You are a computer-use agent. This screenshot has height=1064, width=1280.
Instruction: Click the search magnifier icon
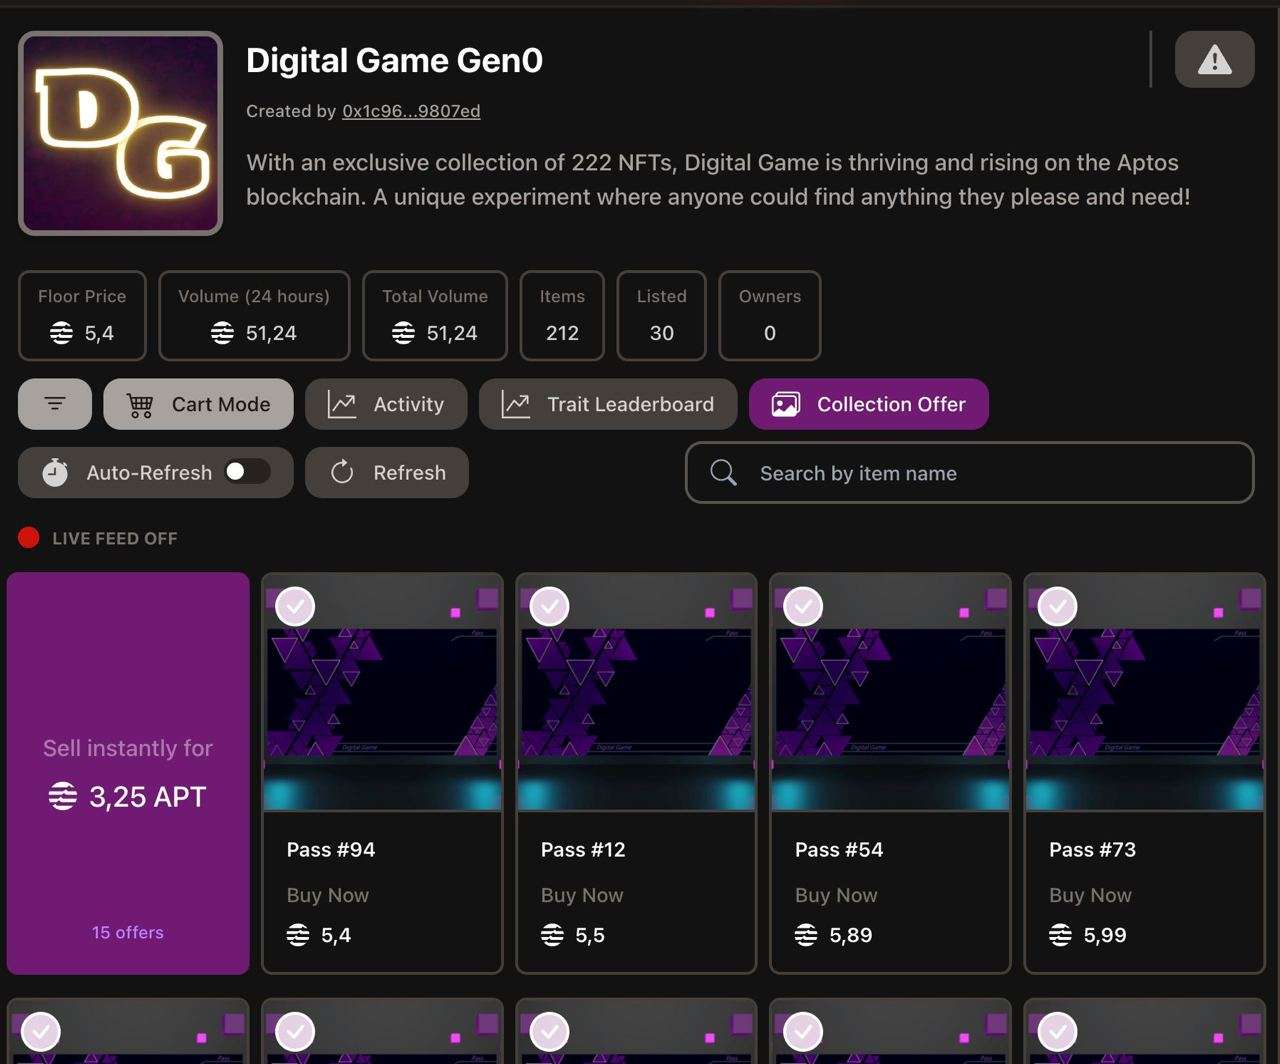[x=723, y=473]
